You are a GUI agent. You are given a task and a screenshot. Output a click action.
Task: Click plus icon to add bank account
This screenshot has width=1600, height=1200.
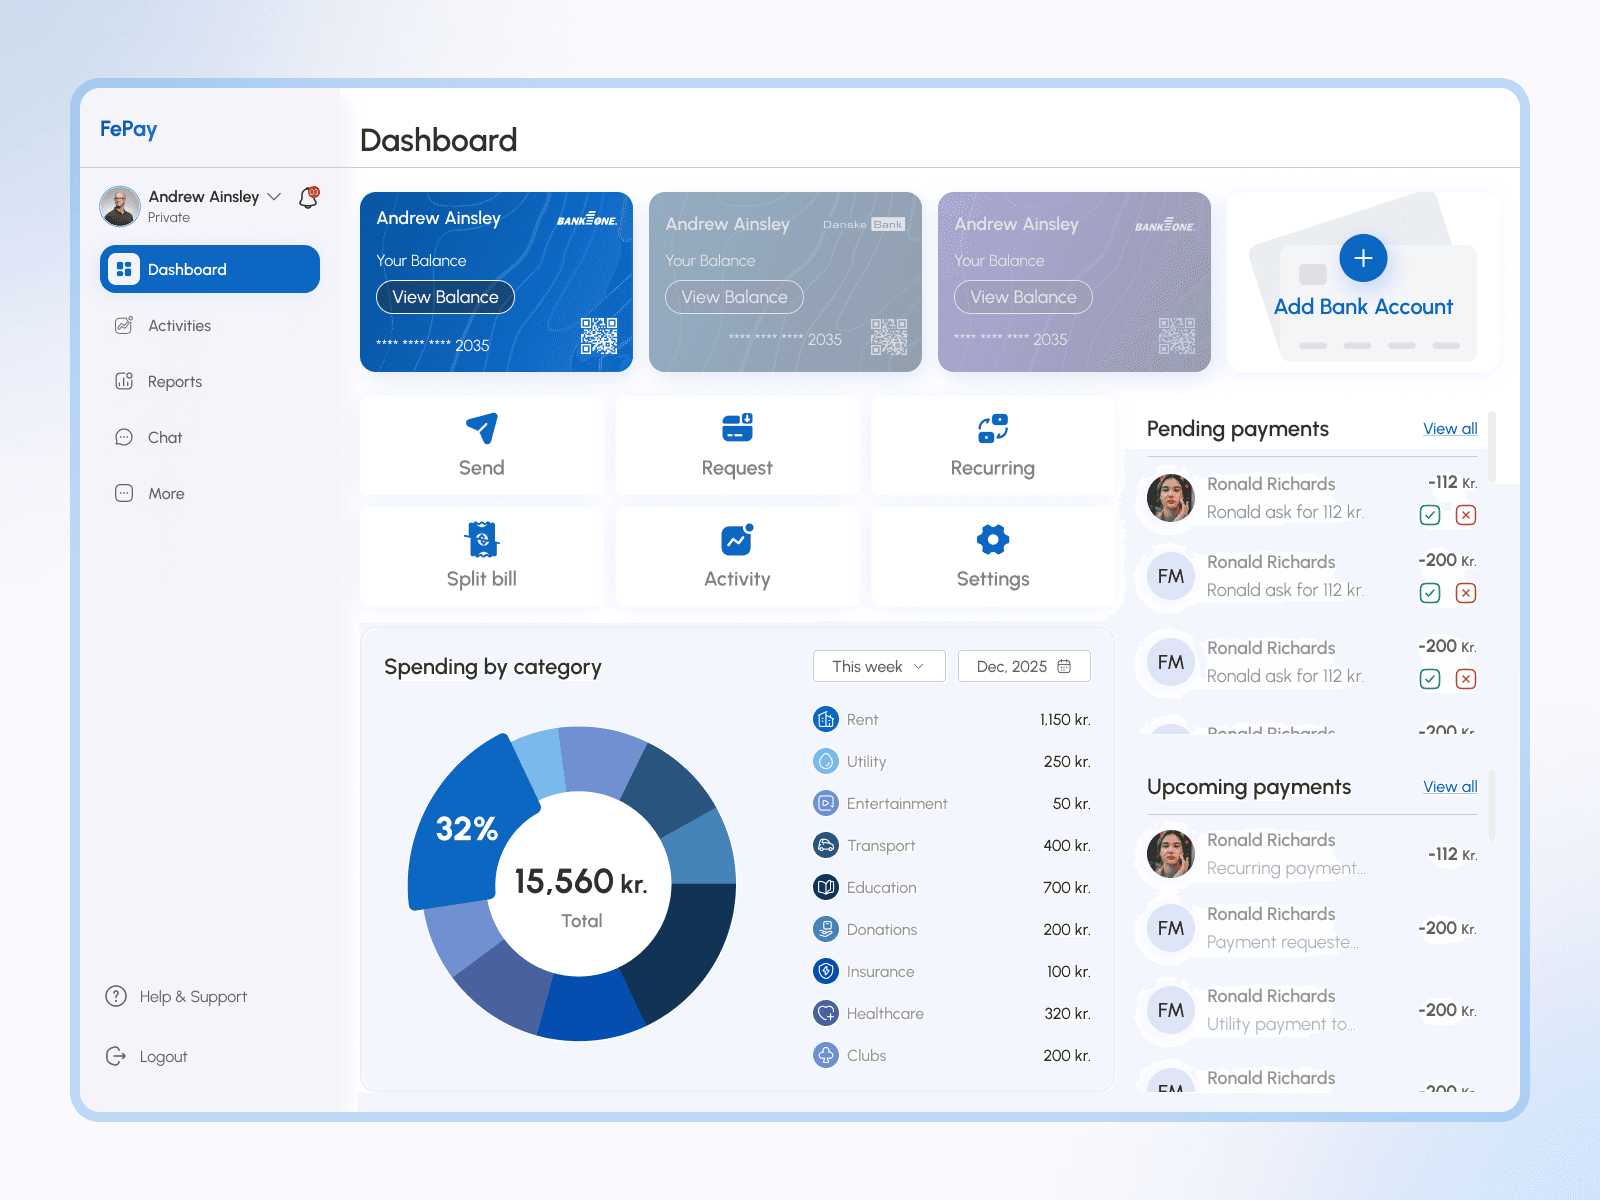tap(1363, 258)
